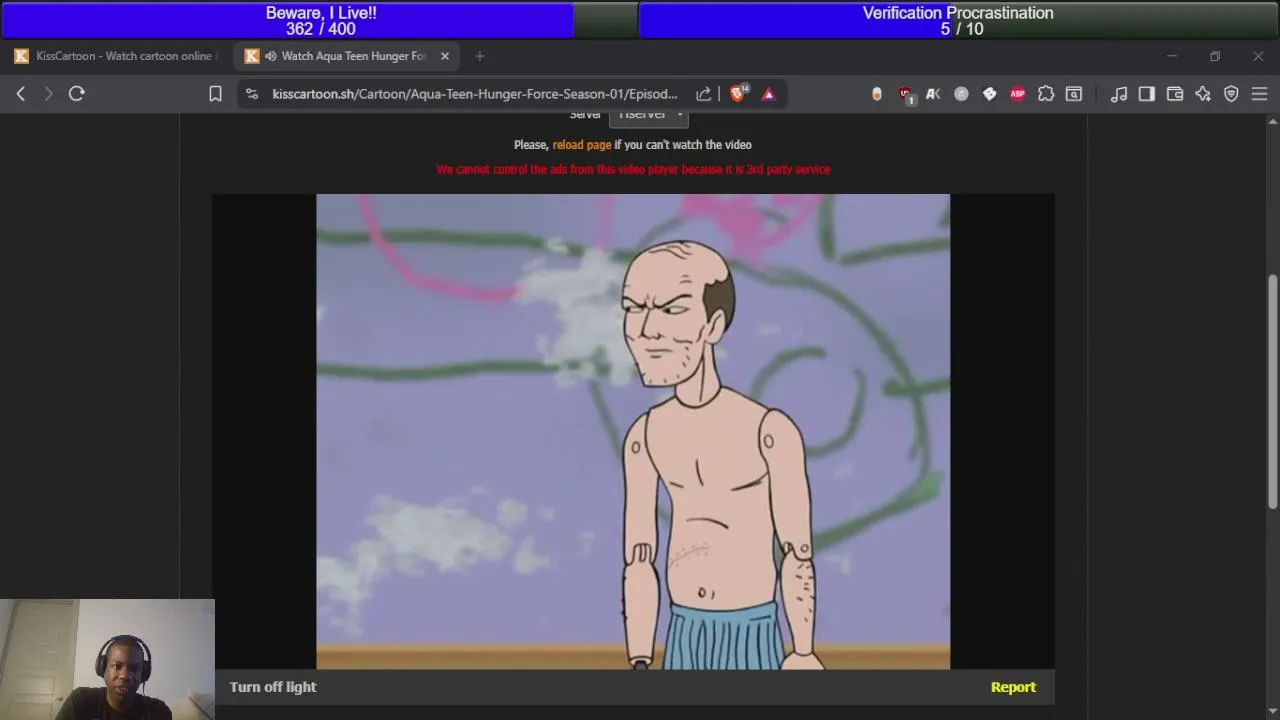Switch to the KissCartoon tab
Viewport: 1280px width, 720px height.
(118, 56)
